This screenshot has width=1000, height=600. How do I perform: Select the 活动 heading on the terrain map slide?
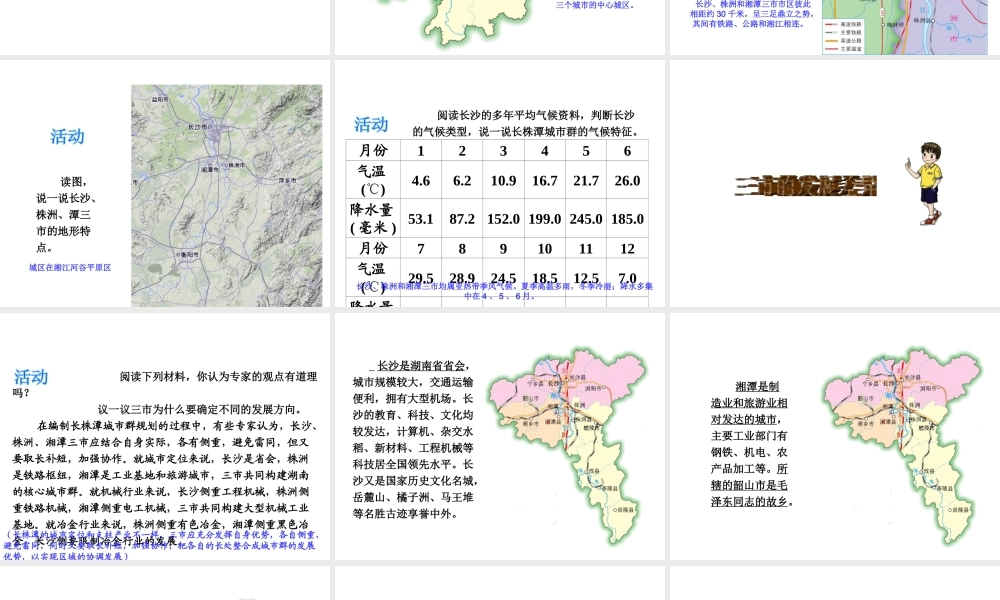[67, 136]
